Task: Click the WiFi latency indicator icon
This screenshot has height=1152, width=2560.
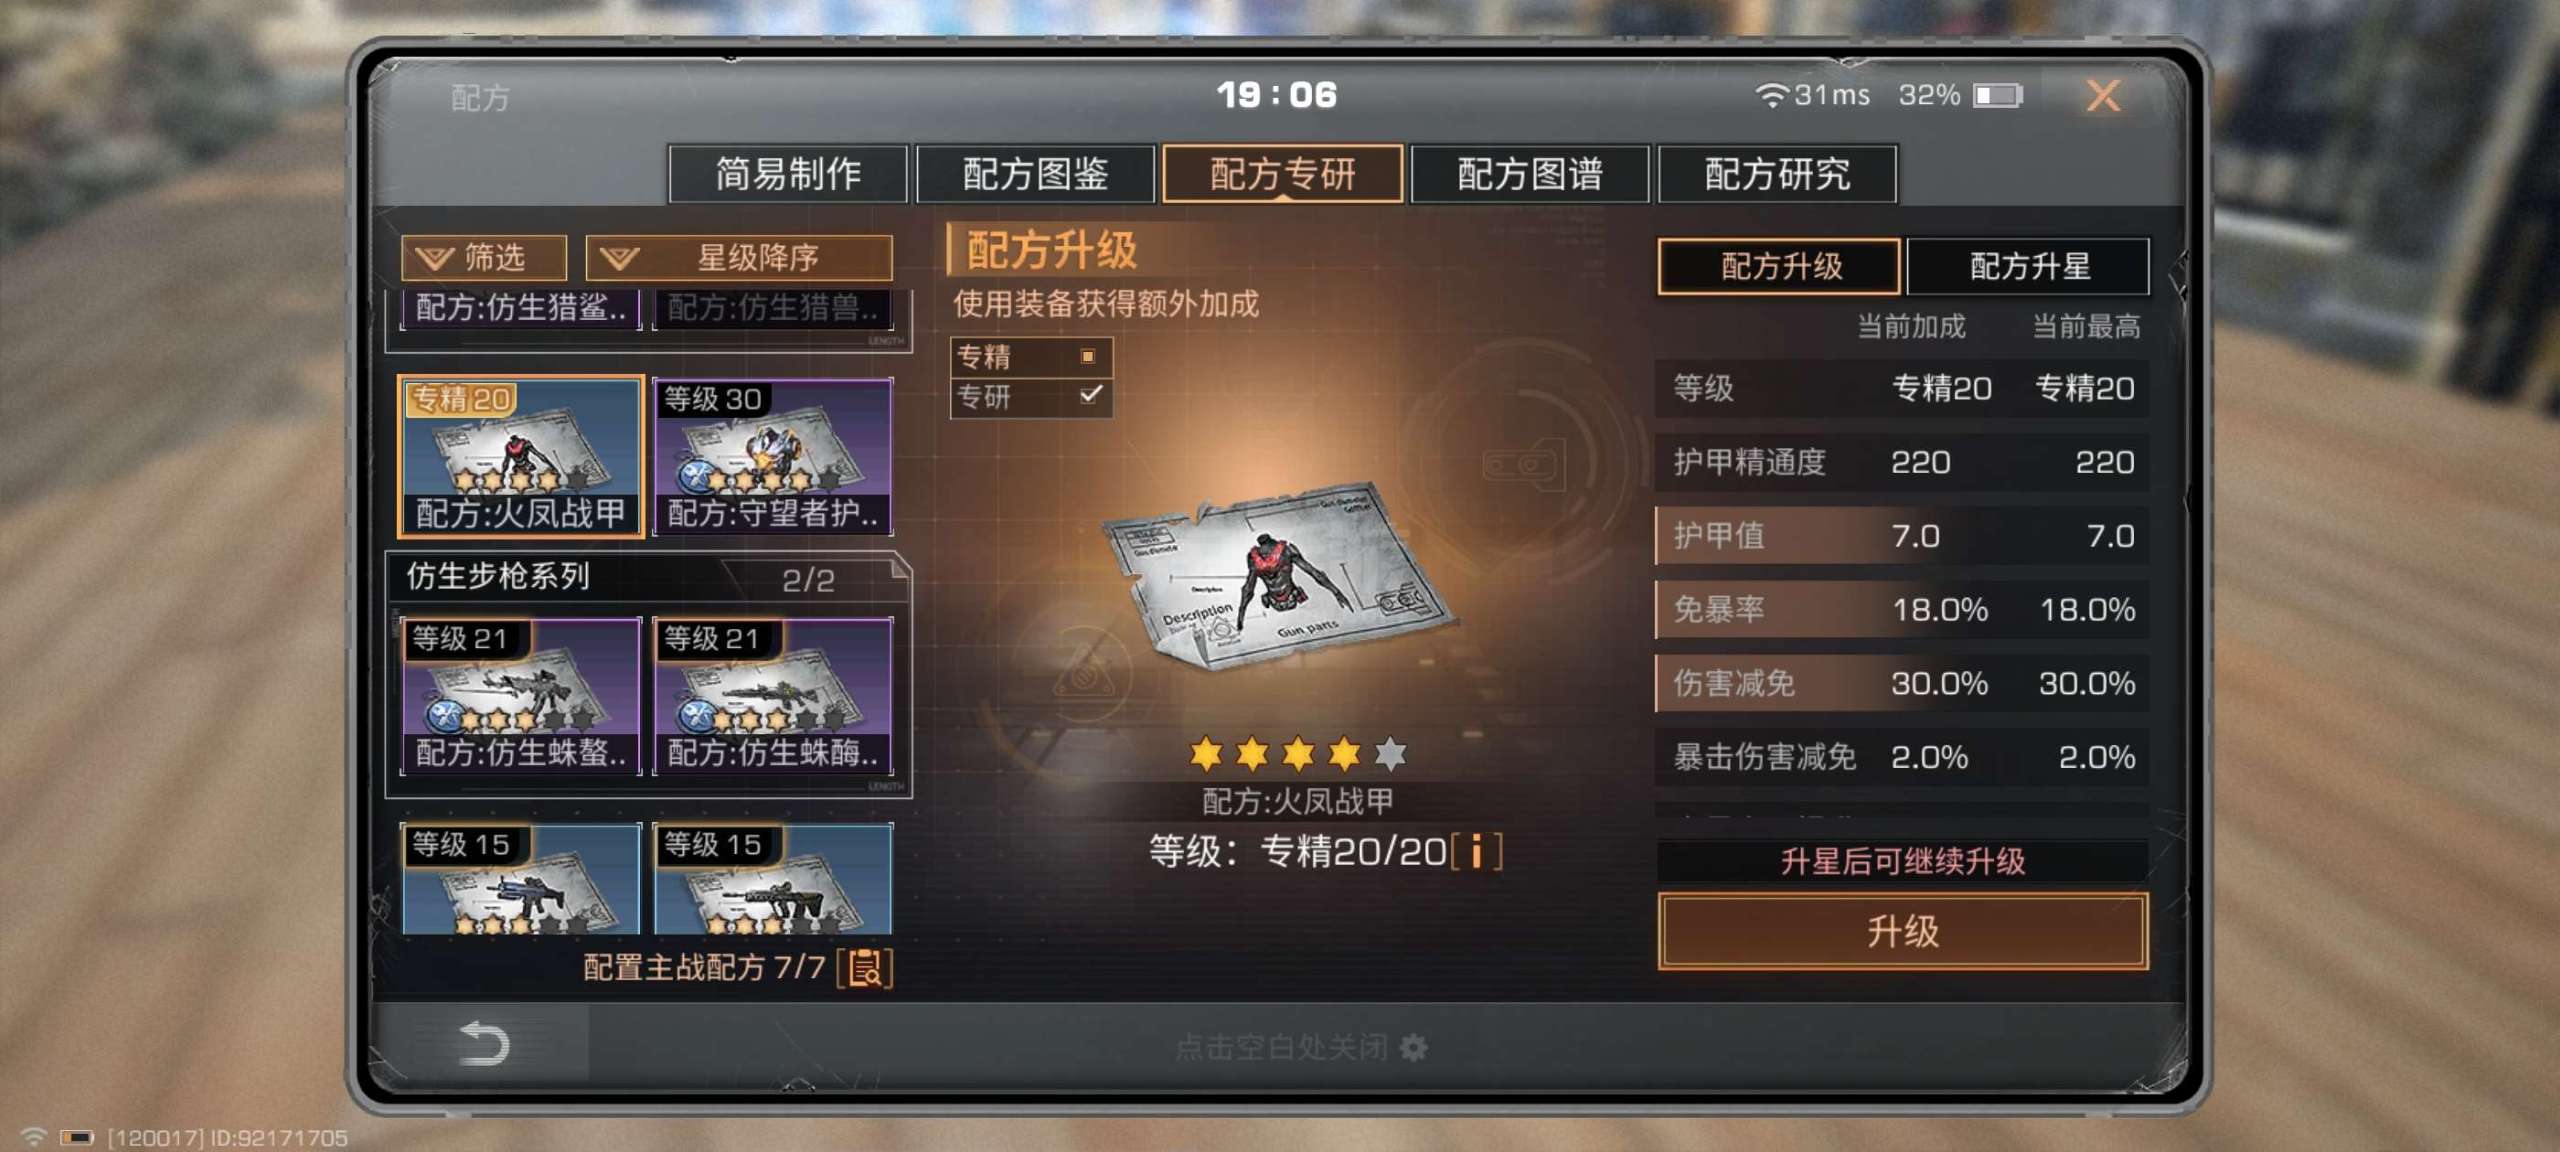Action: [1771, 95]
